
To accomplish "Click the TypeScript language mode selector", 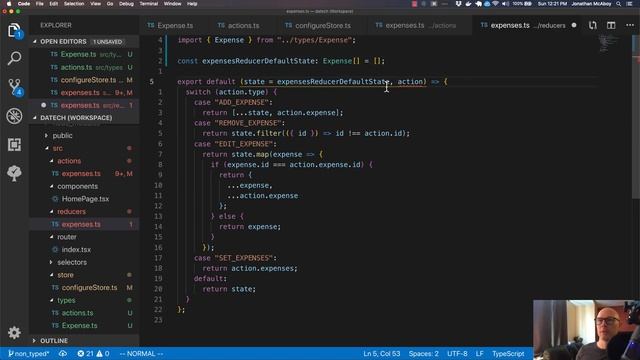I will (508, 353).
